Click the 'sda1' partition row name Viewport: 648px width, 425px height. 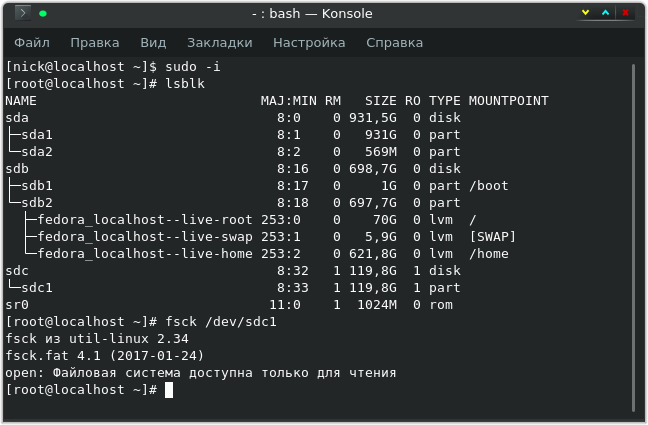37,135
